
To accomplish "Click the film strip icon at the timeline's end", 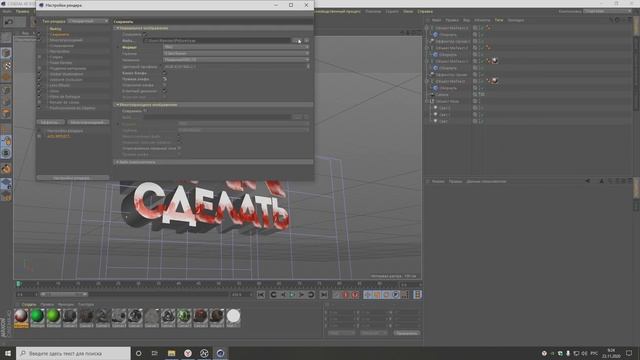I will tap(417, 295).
